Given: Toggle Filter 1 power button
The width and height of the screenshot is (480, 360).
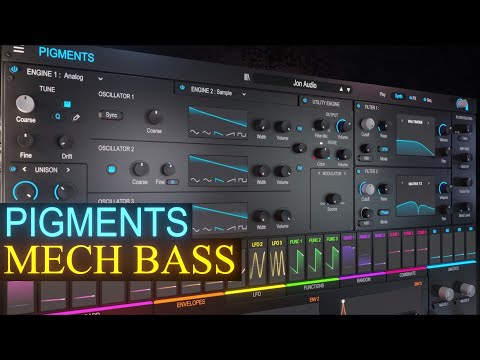Looking at the screenshot, I should click(x=359, y=106).
